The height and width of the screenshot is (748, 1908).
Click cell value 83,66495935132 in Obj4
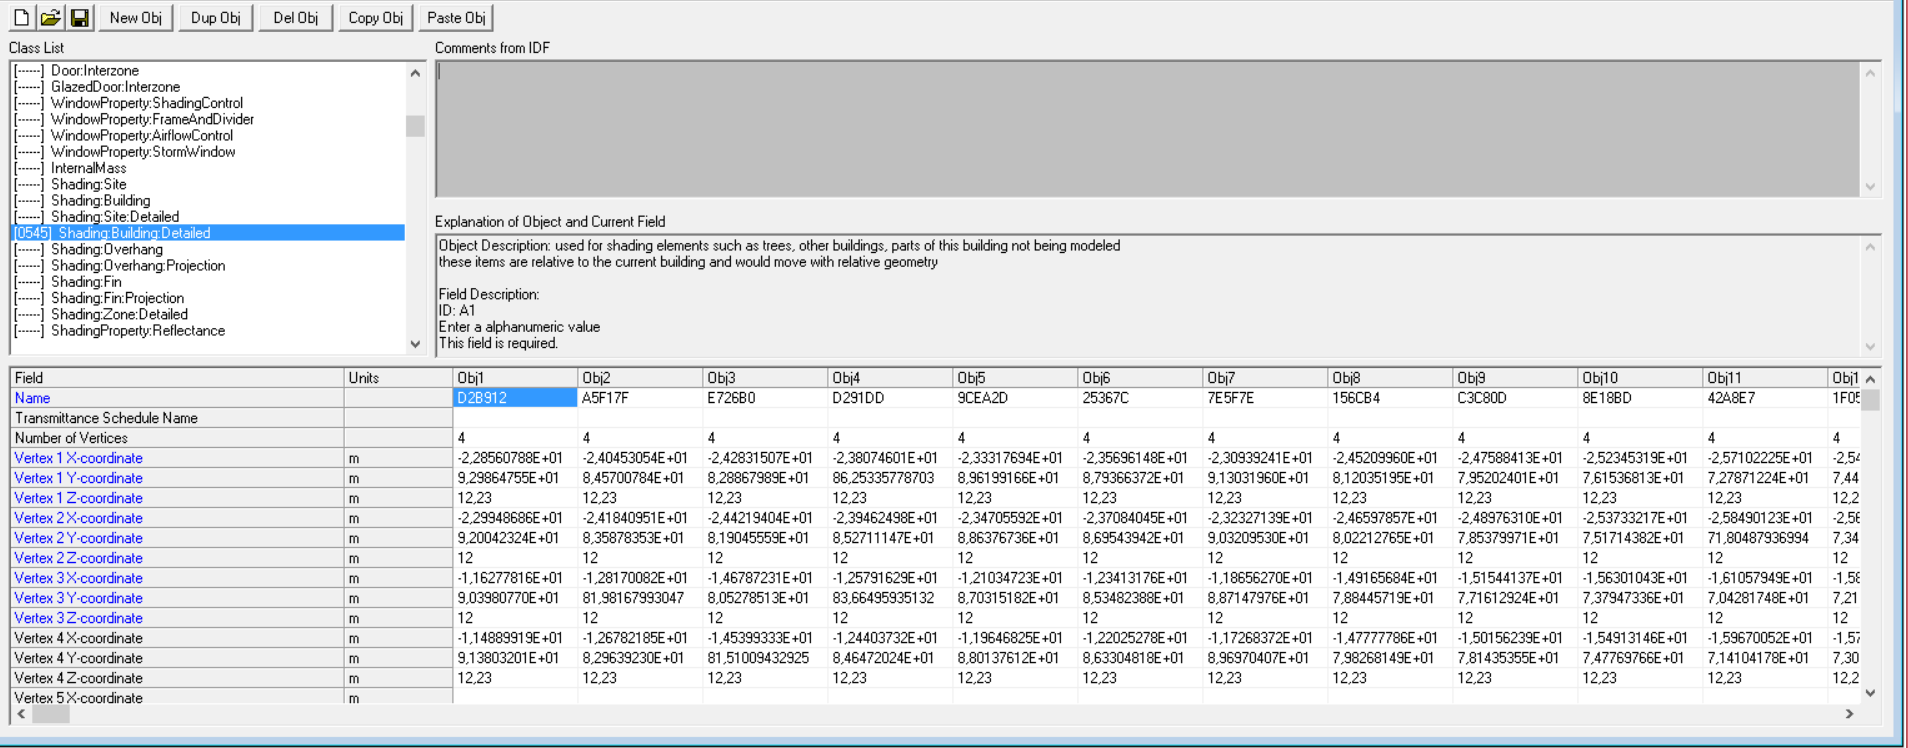point(890,598)
